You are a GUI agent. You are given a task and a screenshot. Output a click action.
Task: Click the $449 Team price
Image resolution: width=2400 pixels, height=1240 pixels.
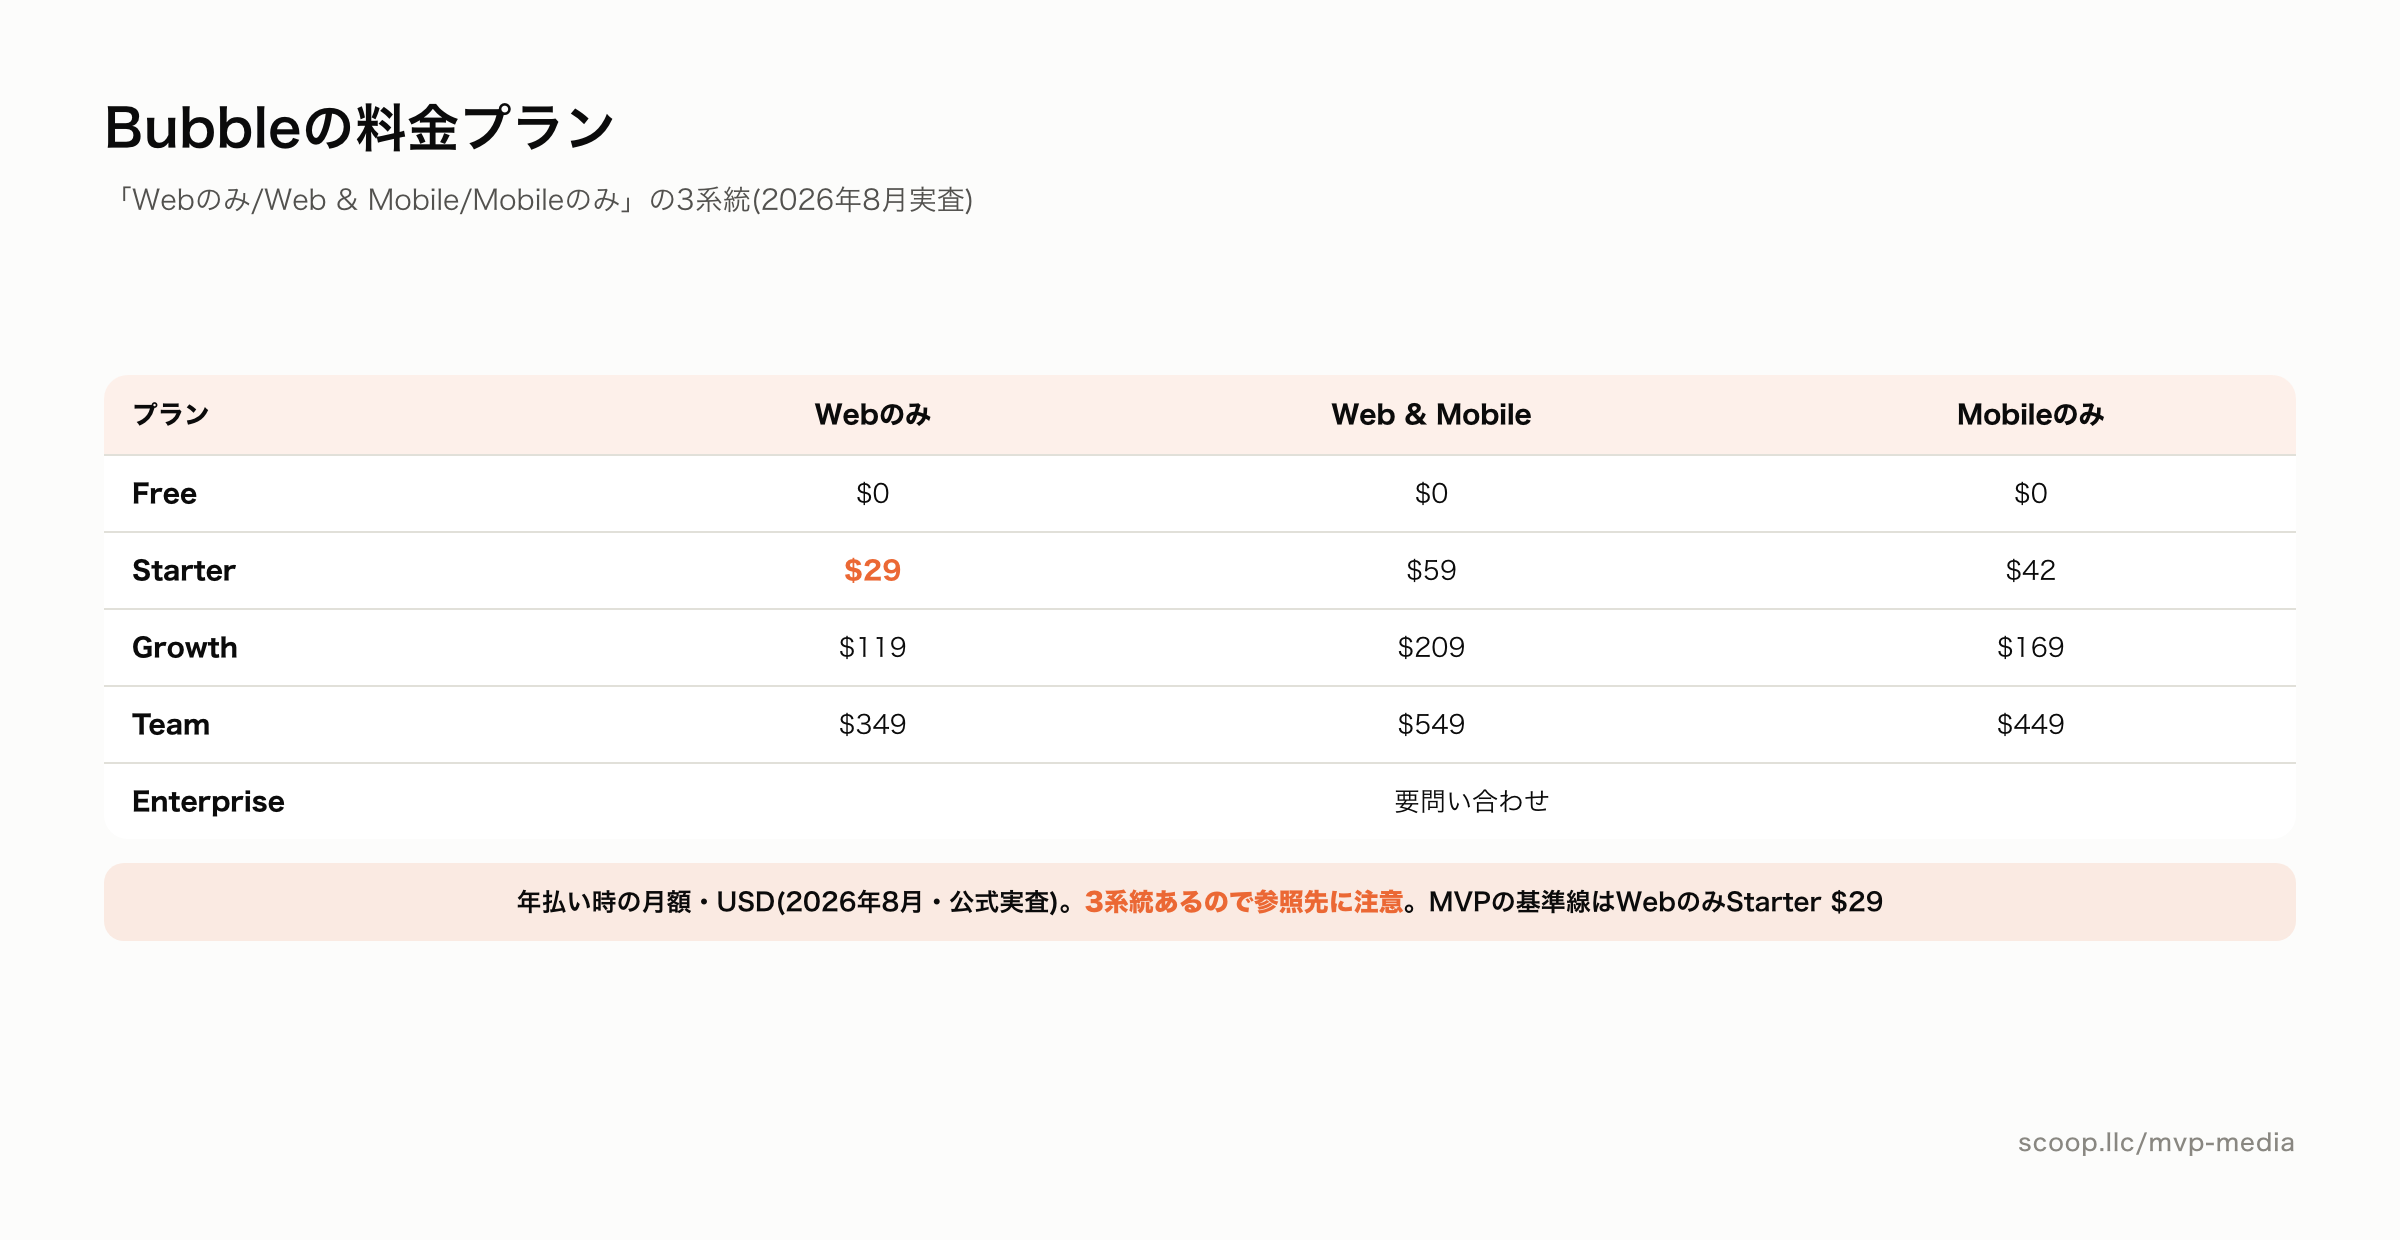coord(2030,724)
